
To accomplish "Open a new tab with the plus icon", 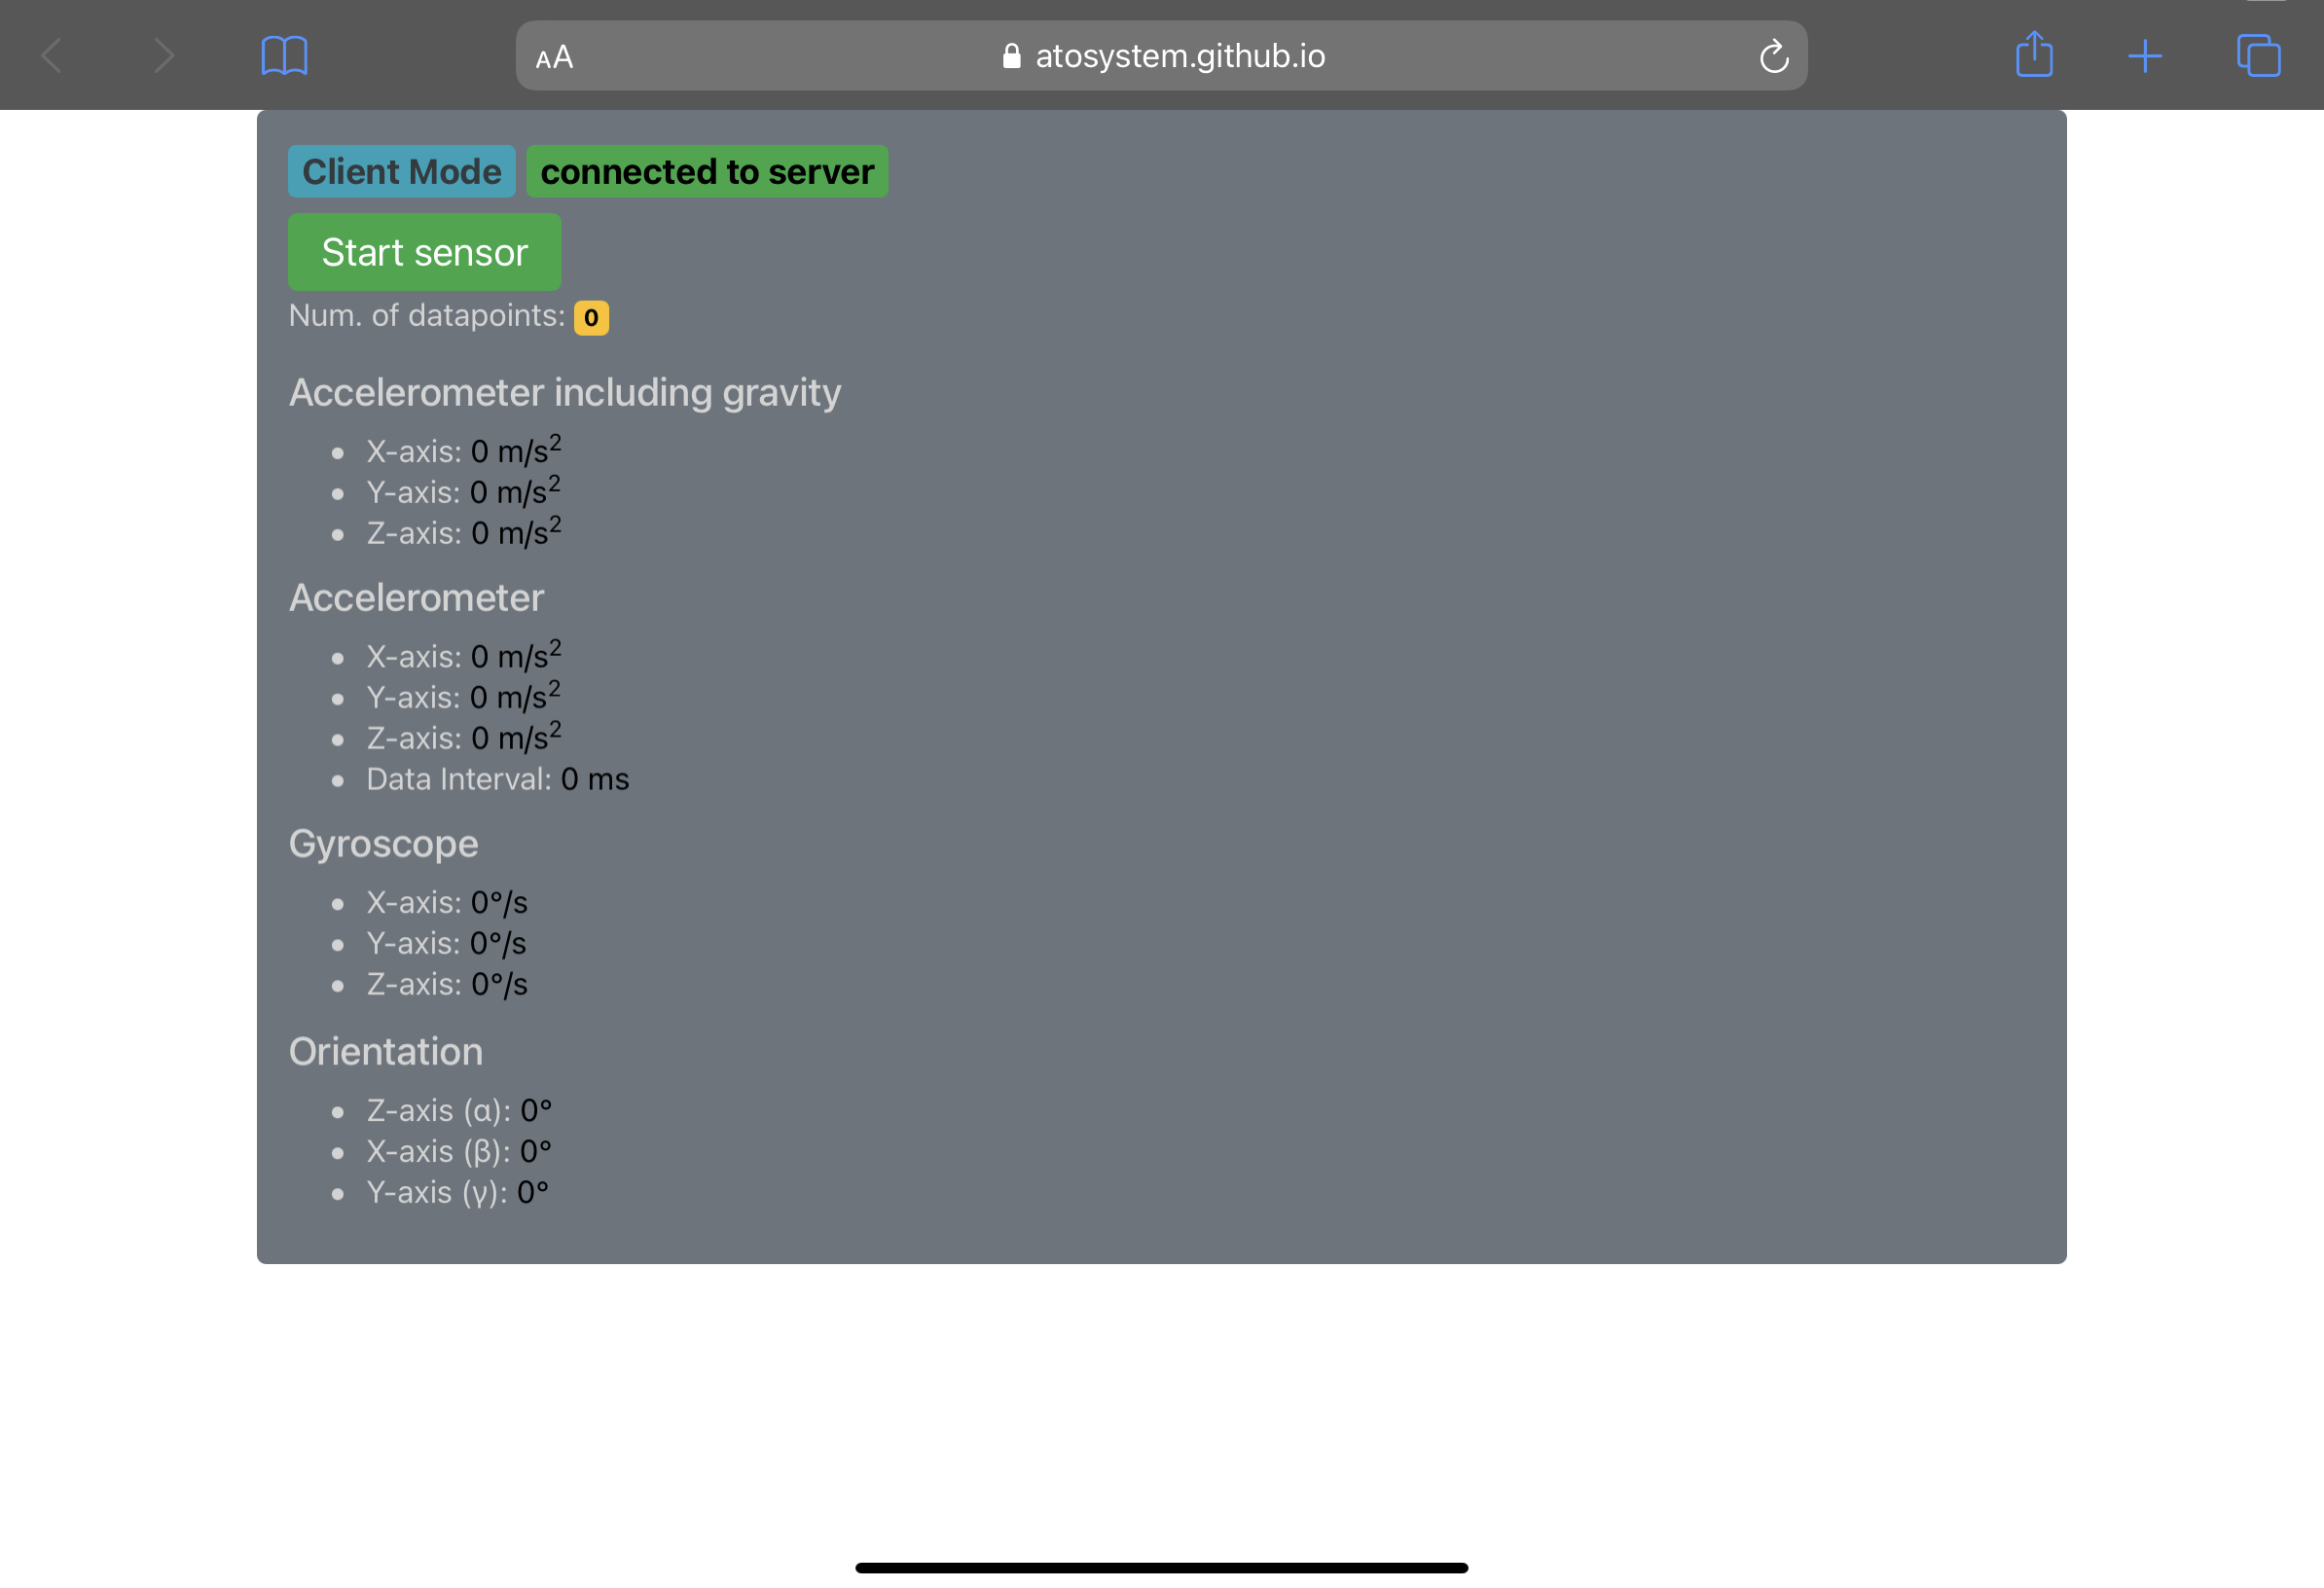I will tap(2144, 56).
